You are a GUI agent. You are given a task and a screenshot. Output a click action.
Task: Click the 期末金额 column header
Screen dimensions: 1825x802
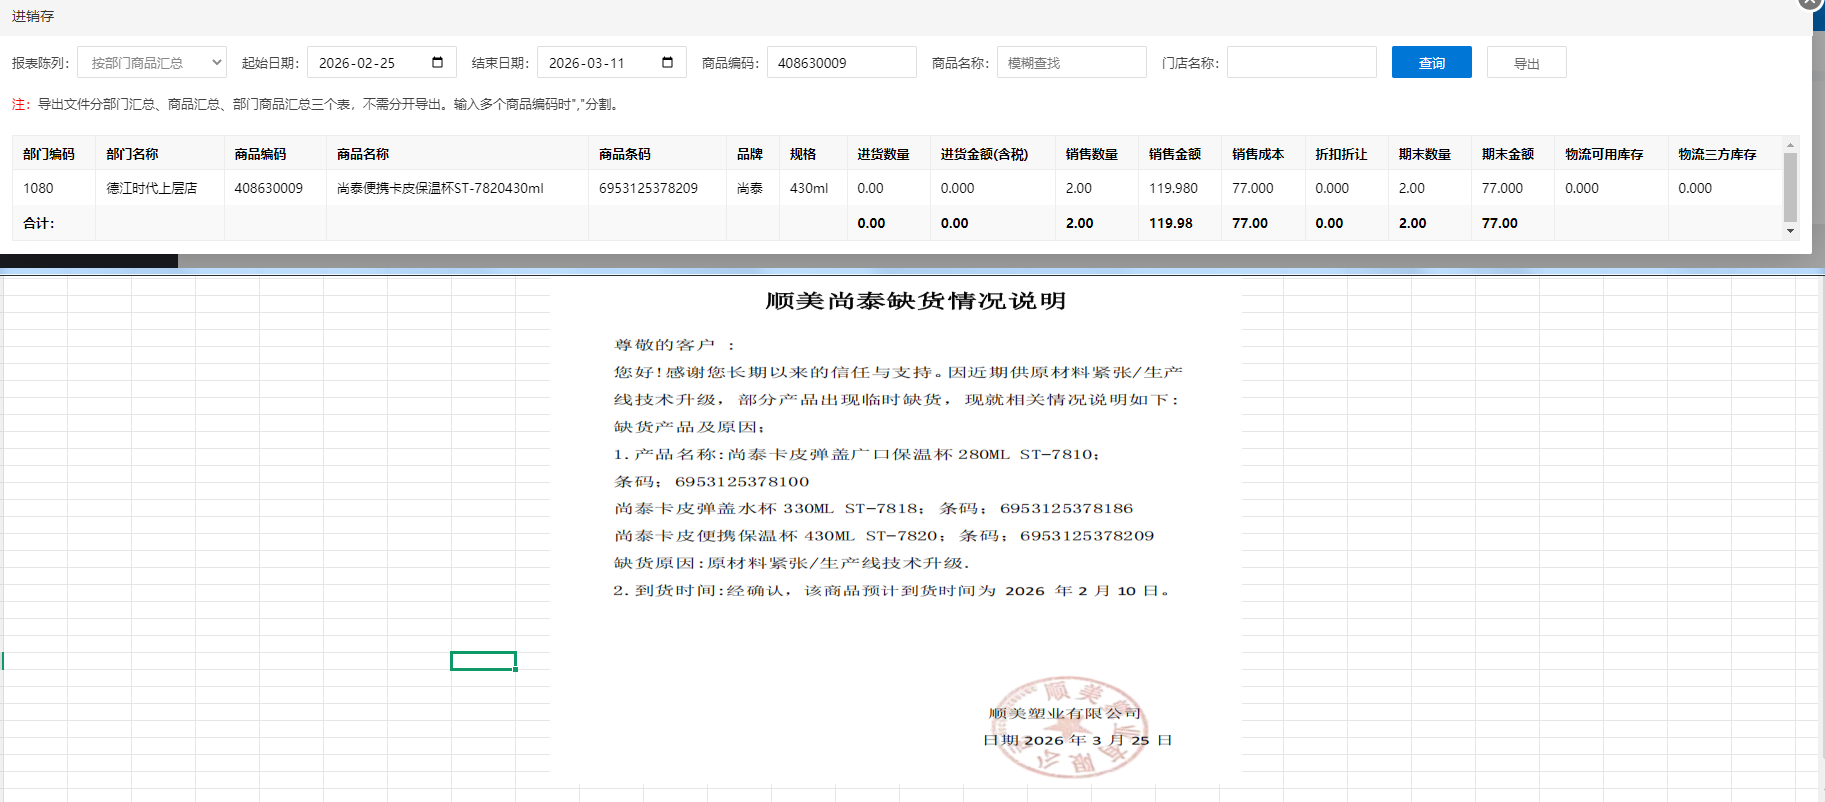(x=1507, y=154)
